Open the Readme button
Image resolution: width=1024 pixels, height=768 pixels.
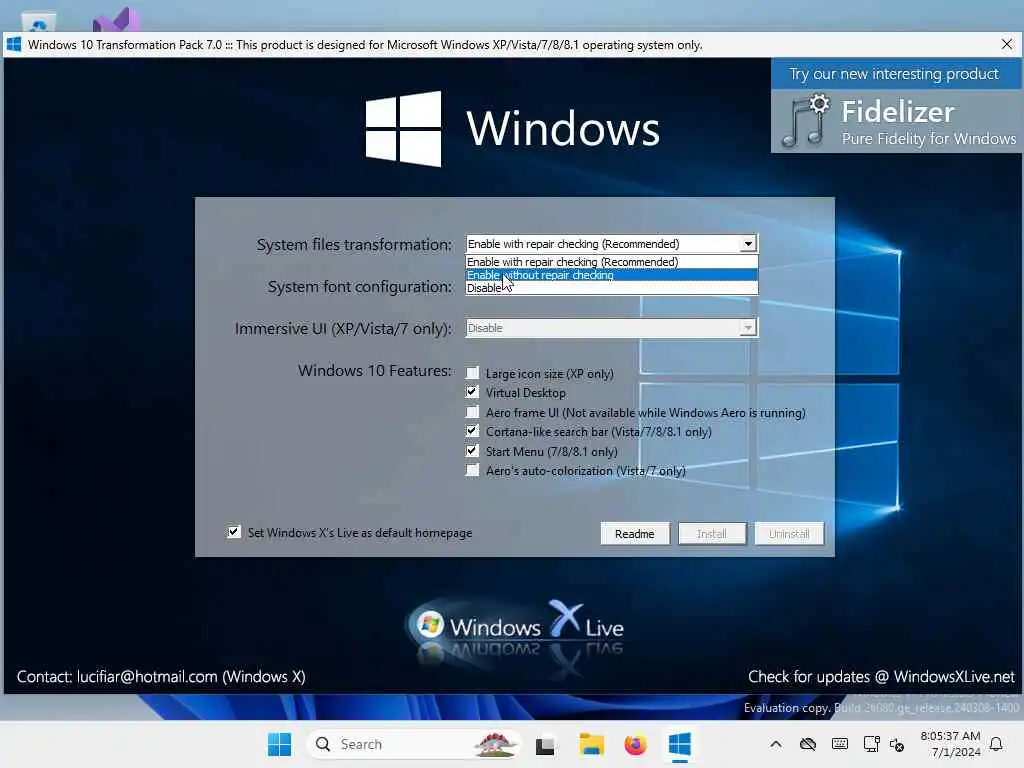click(x=635, y=534)
